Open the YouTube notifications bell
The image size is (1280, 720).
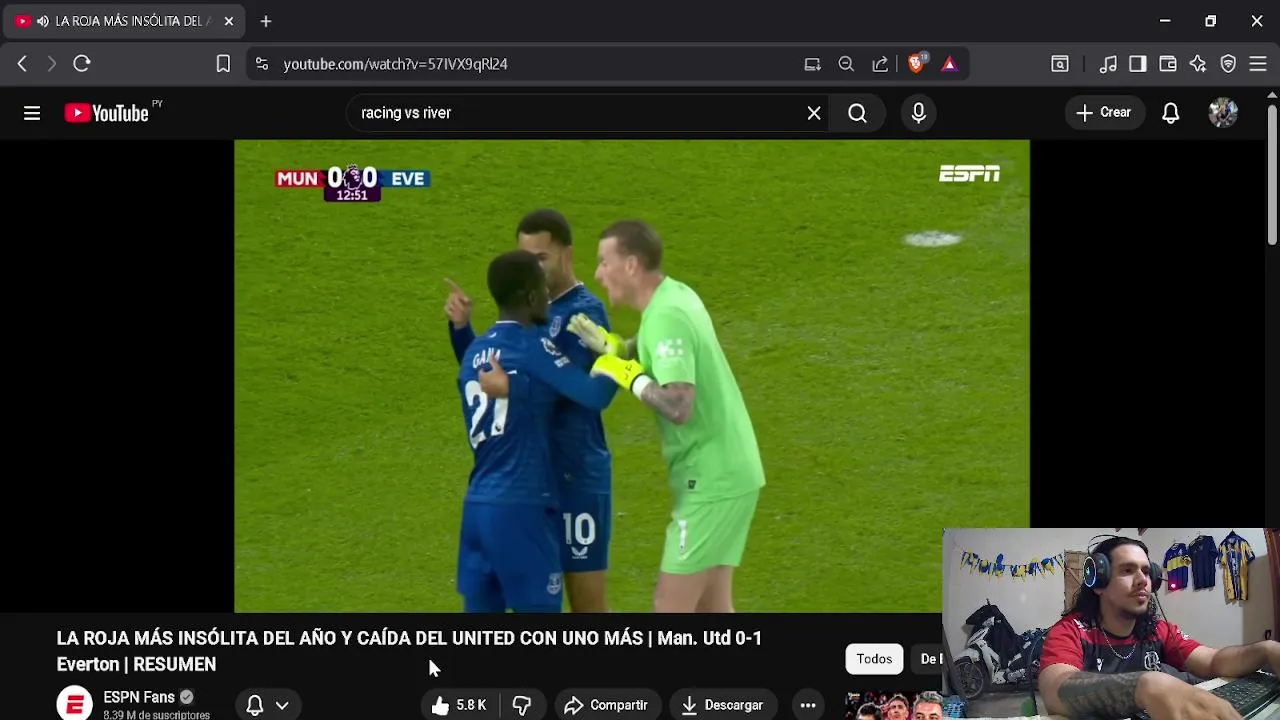click(x=1170, y=113)
